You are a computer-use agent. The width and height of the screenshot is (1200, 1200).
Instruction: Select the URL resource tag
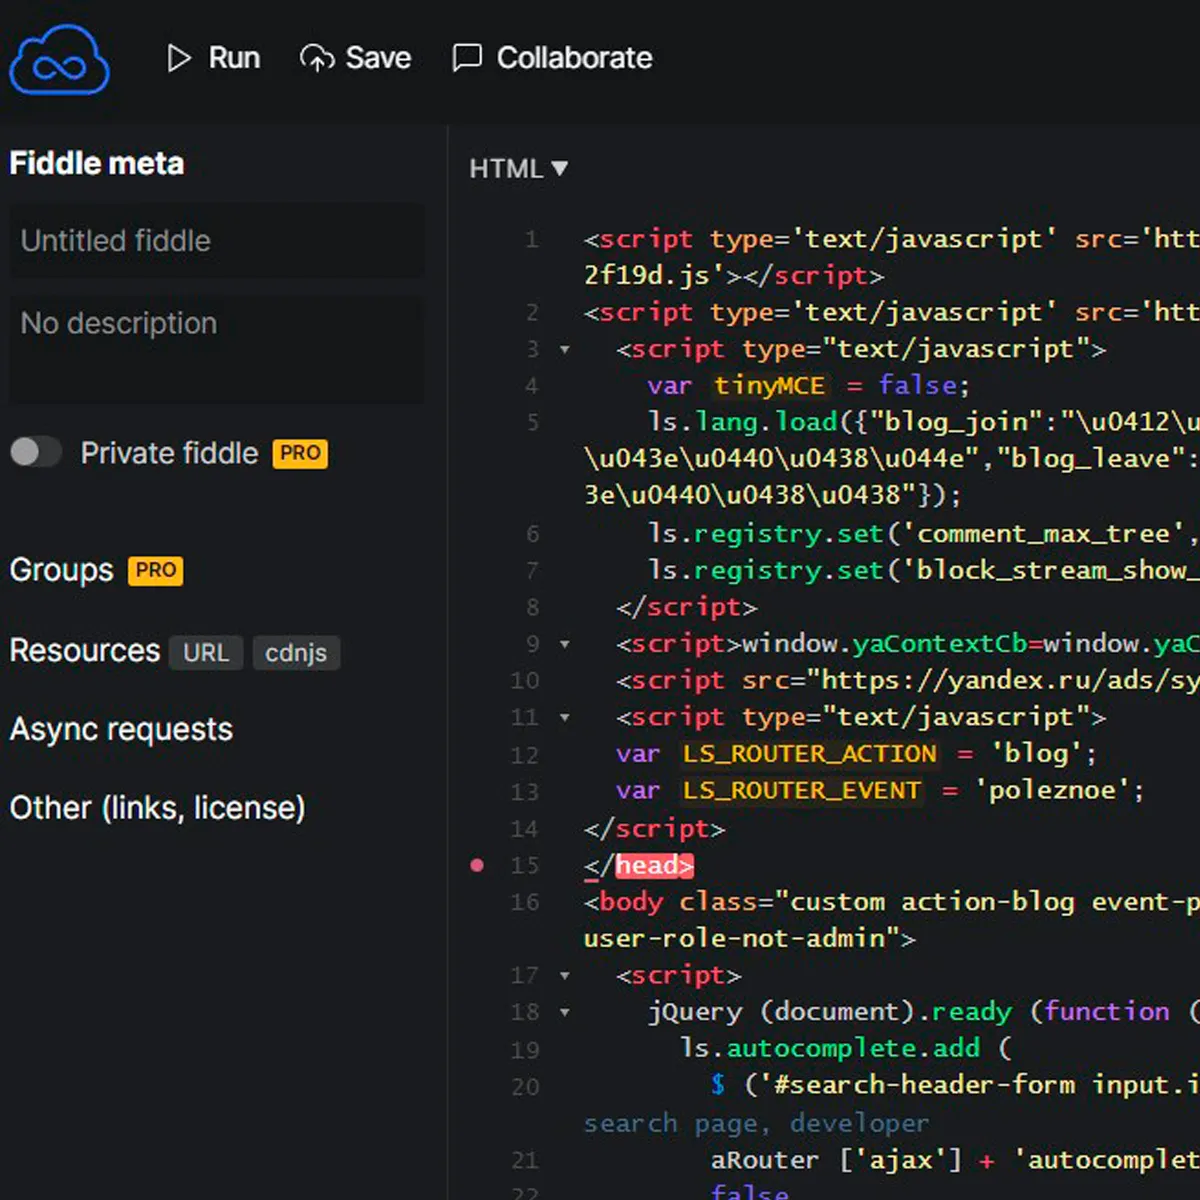pos(206,652)
